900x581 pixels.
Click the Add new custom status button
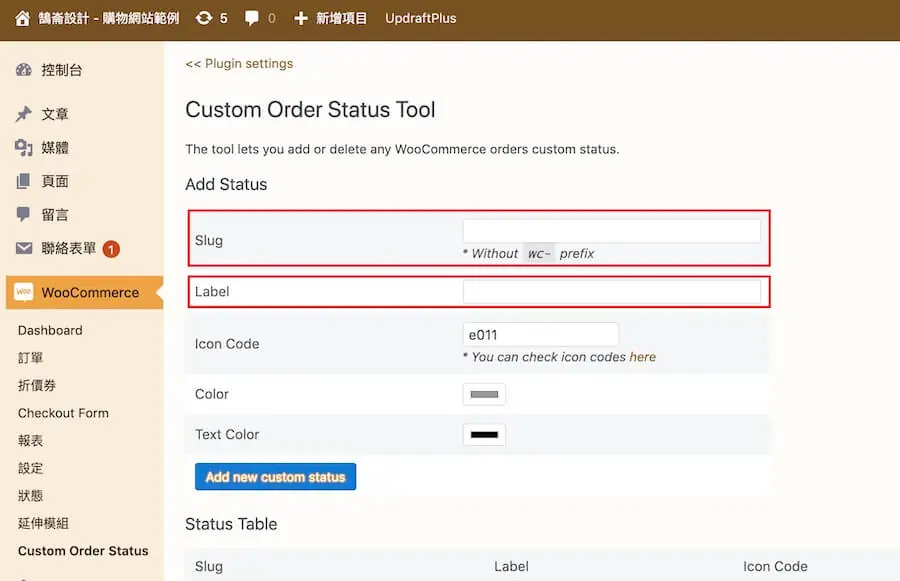pyautogui.click(x=276, y=477)
